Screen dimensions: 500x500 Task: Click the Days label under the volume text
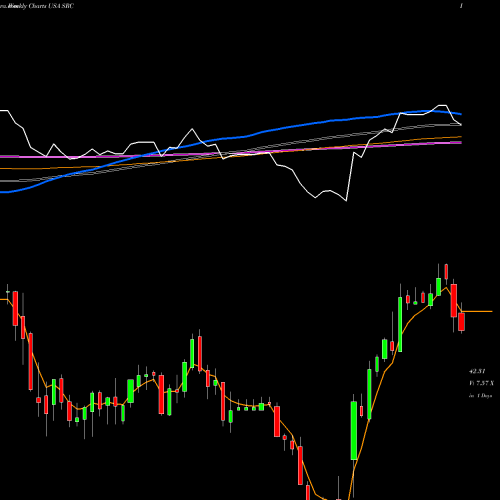click(x=481, y=396)
